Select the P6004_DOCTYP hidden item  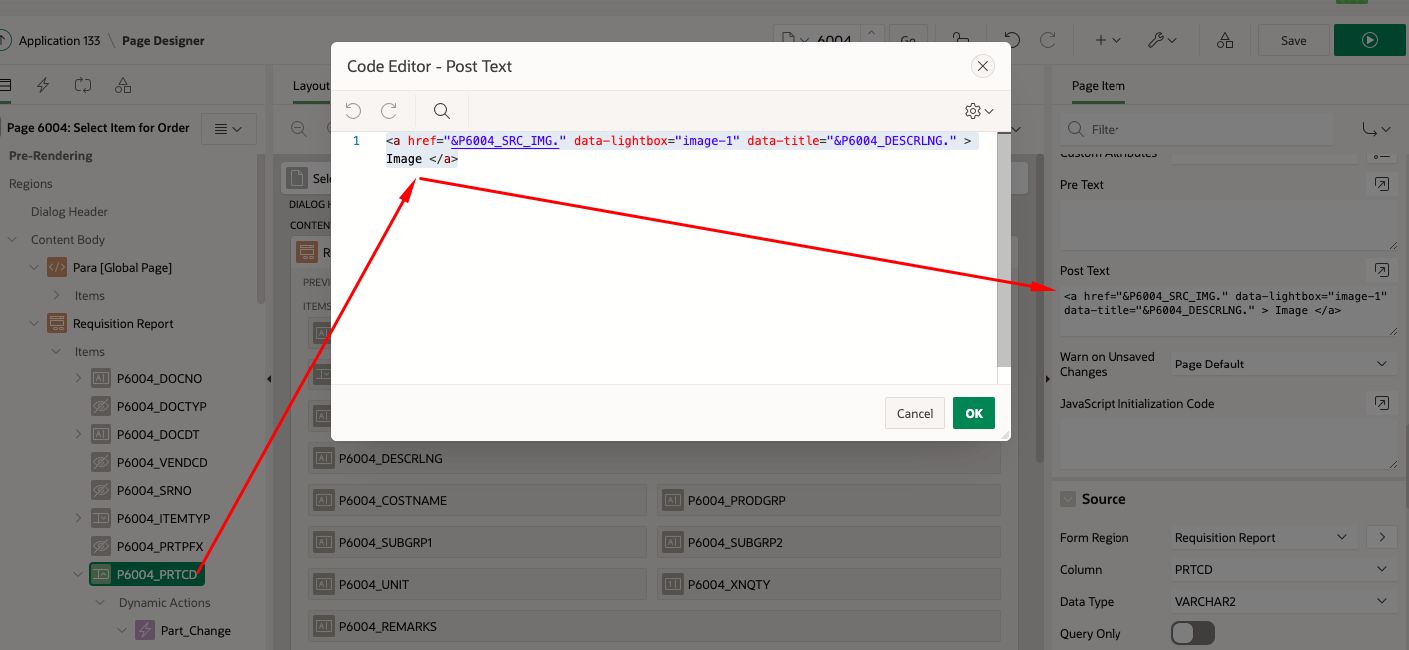(x=148, y=407)
